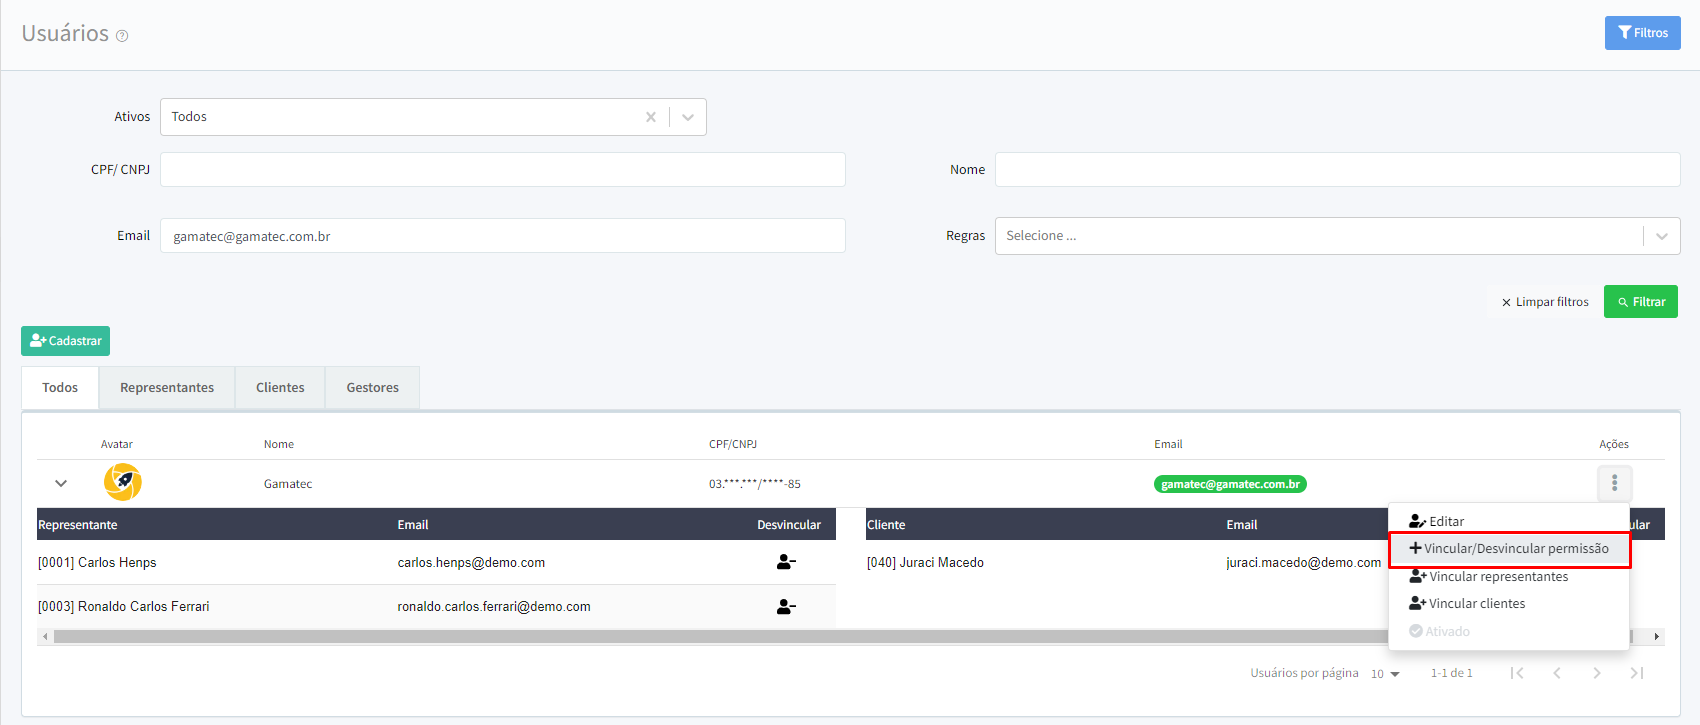Open the users-per-page dropdown showing 10
This screenshot has height=725, width=1700.
(1385, 674)
